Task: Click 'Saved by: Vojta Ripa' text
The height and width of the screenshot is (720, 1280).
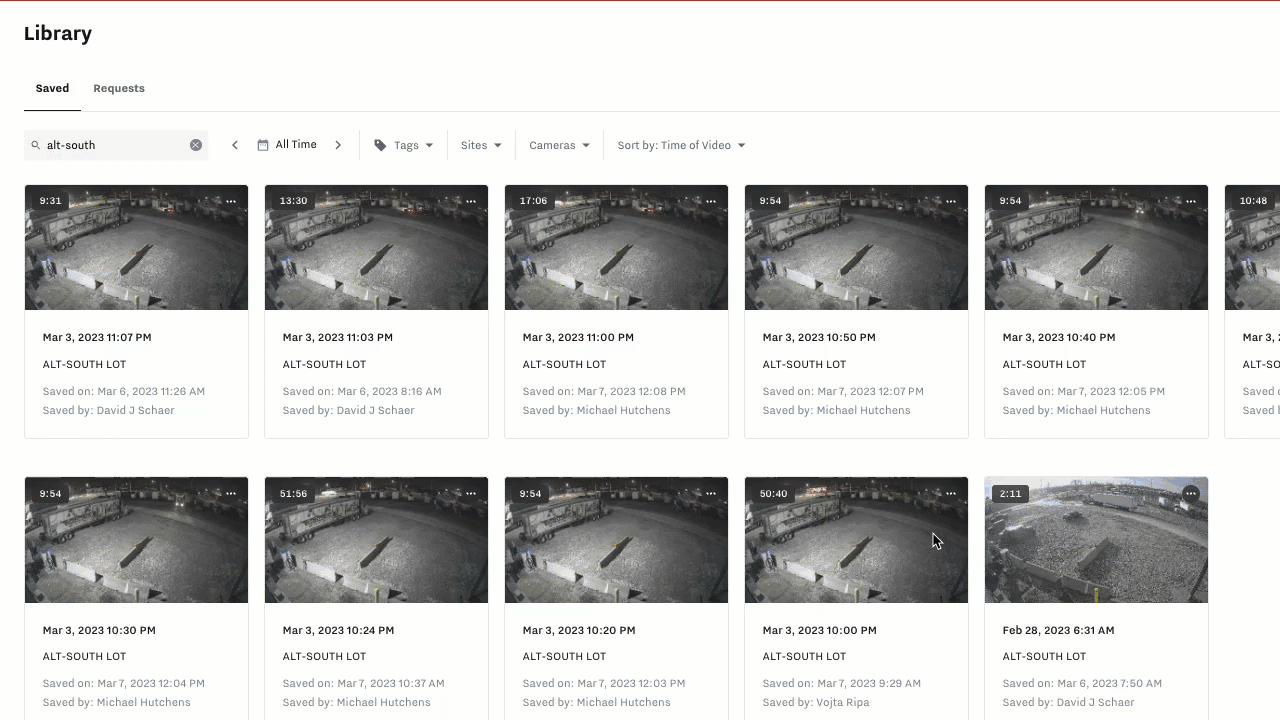Action: (816, 702)
